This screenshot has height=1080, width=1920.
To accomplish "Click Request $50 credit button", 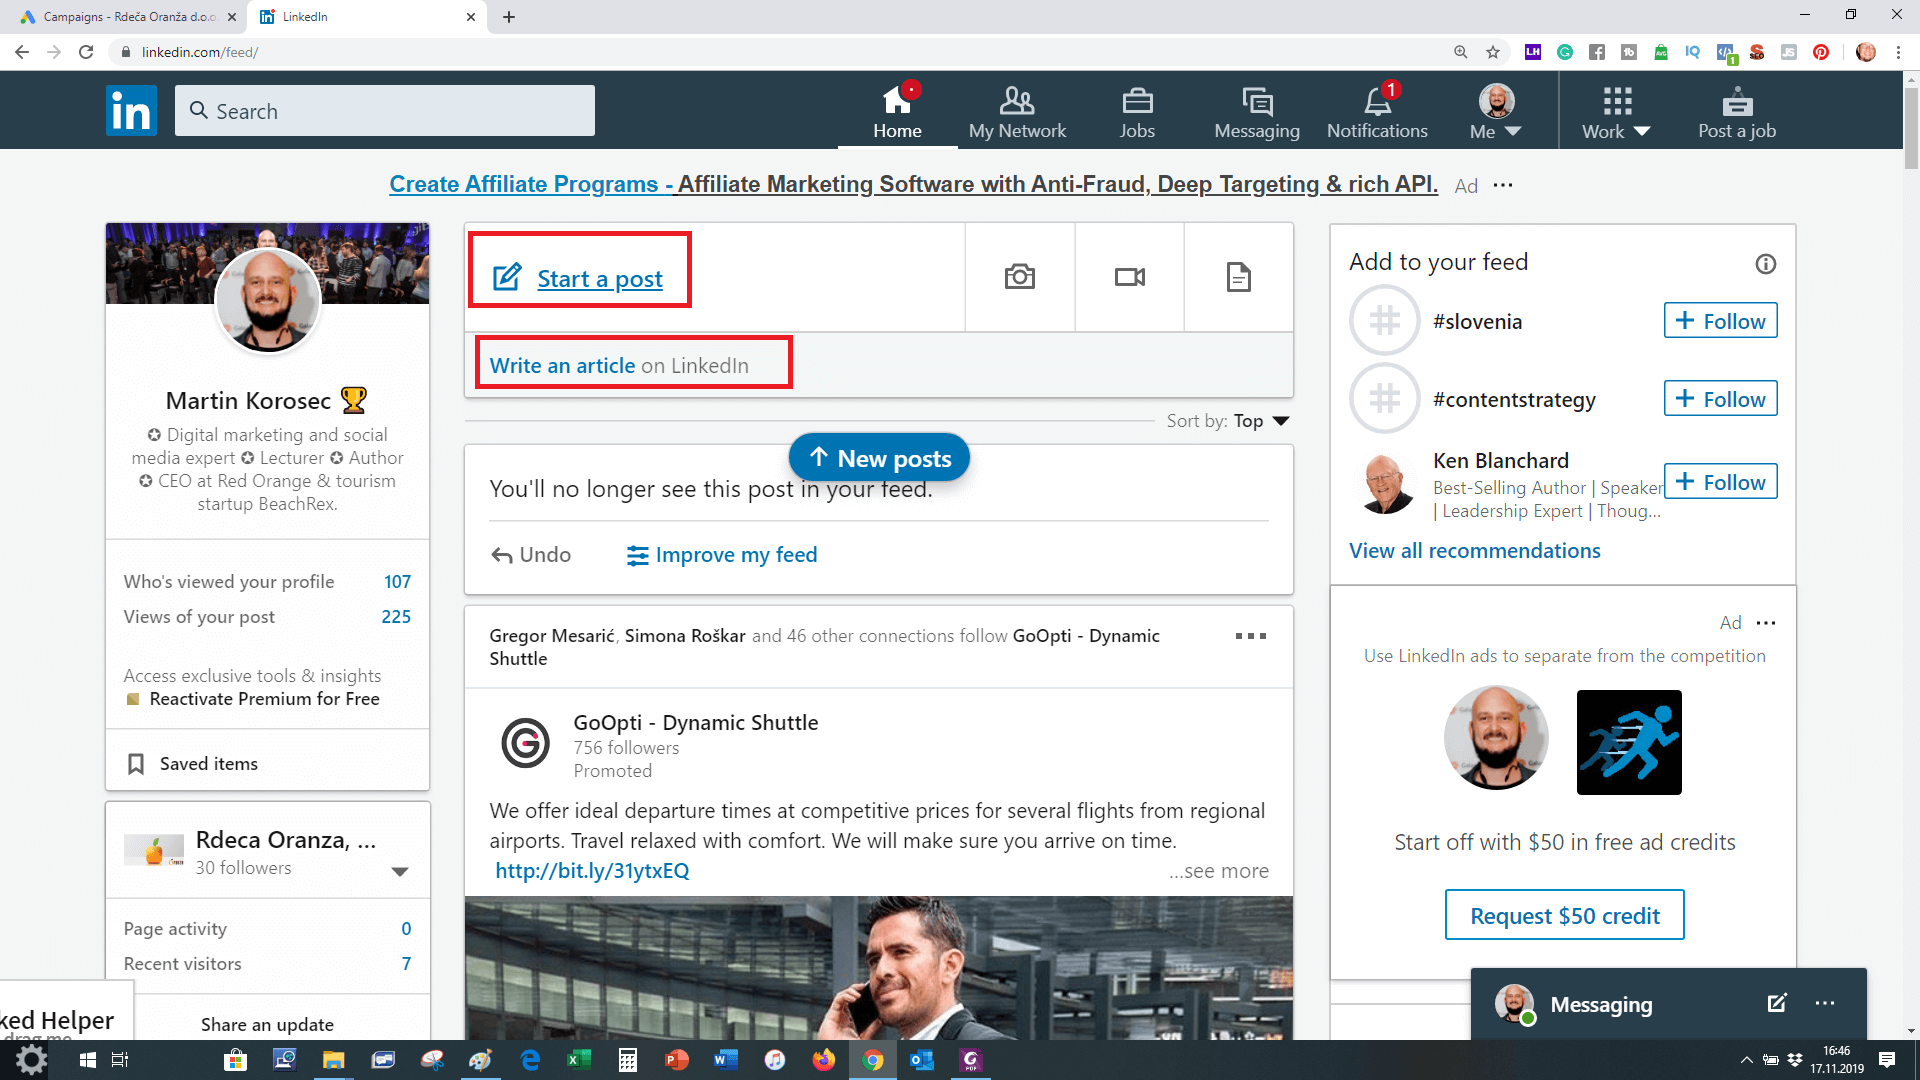I will tap(1564, 915).
